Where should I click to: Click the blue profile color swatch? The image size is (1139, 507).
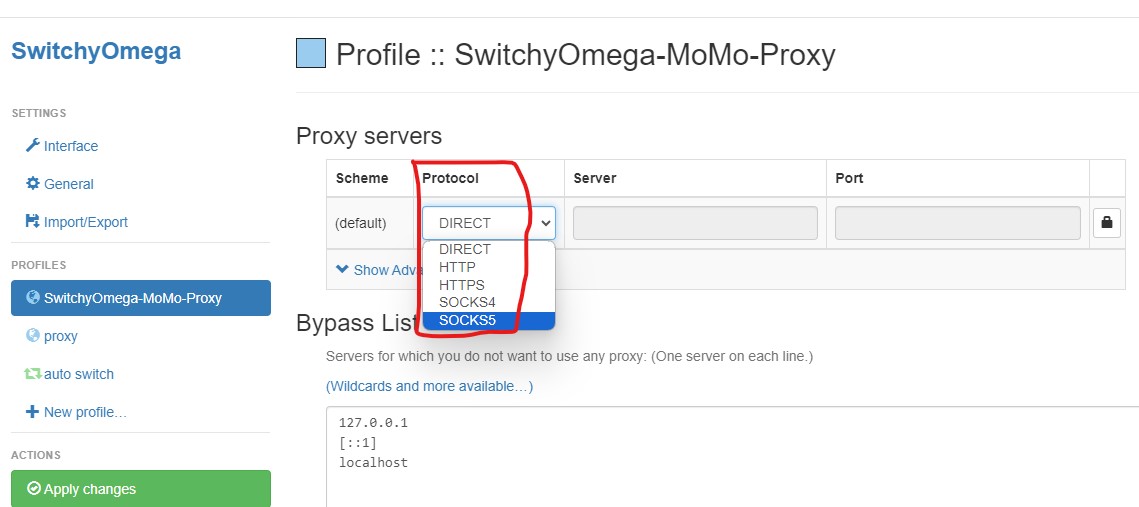[x=311, y=54]
